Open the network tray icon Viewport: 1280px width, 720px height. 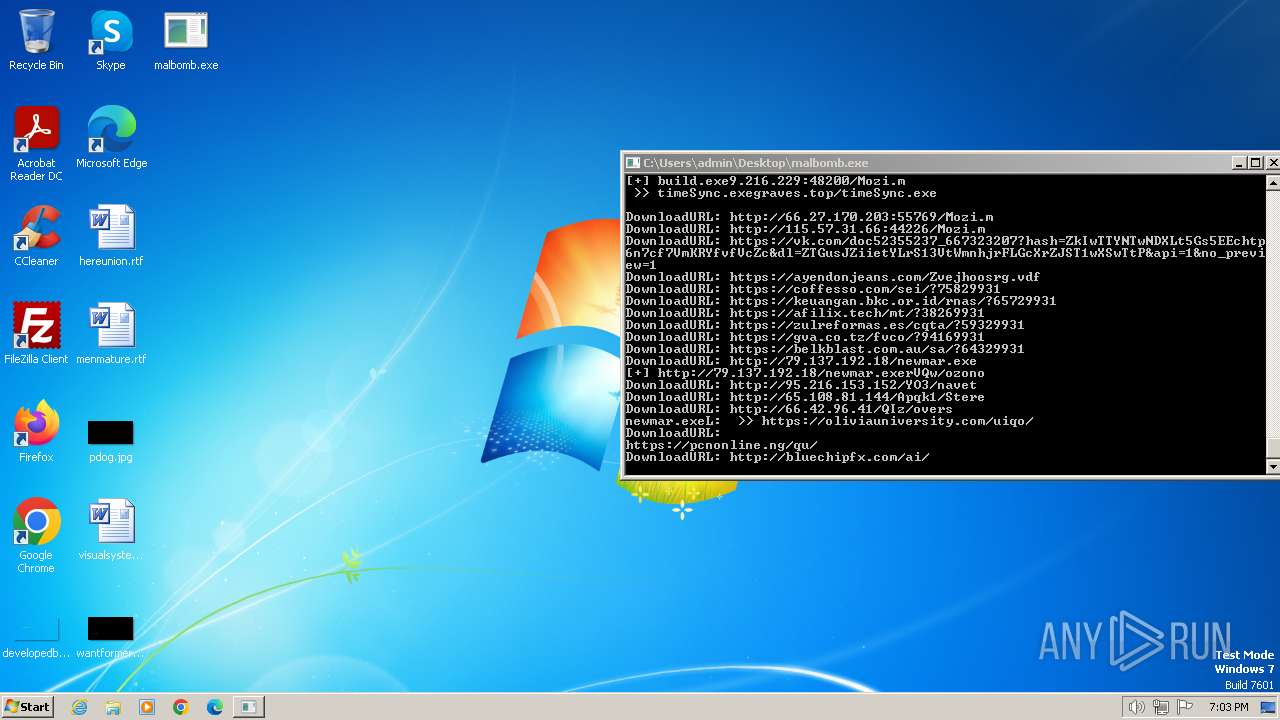1161,707
